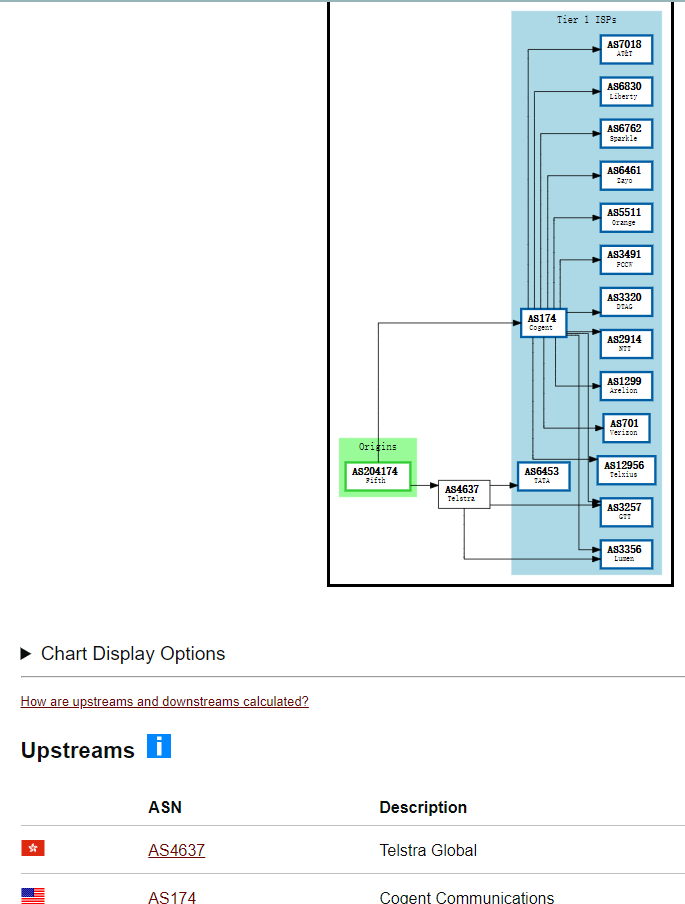Click the AS3491 PCCW node
Image resolution: width=685 pixels, height=904 pixels.
[626, 259]
